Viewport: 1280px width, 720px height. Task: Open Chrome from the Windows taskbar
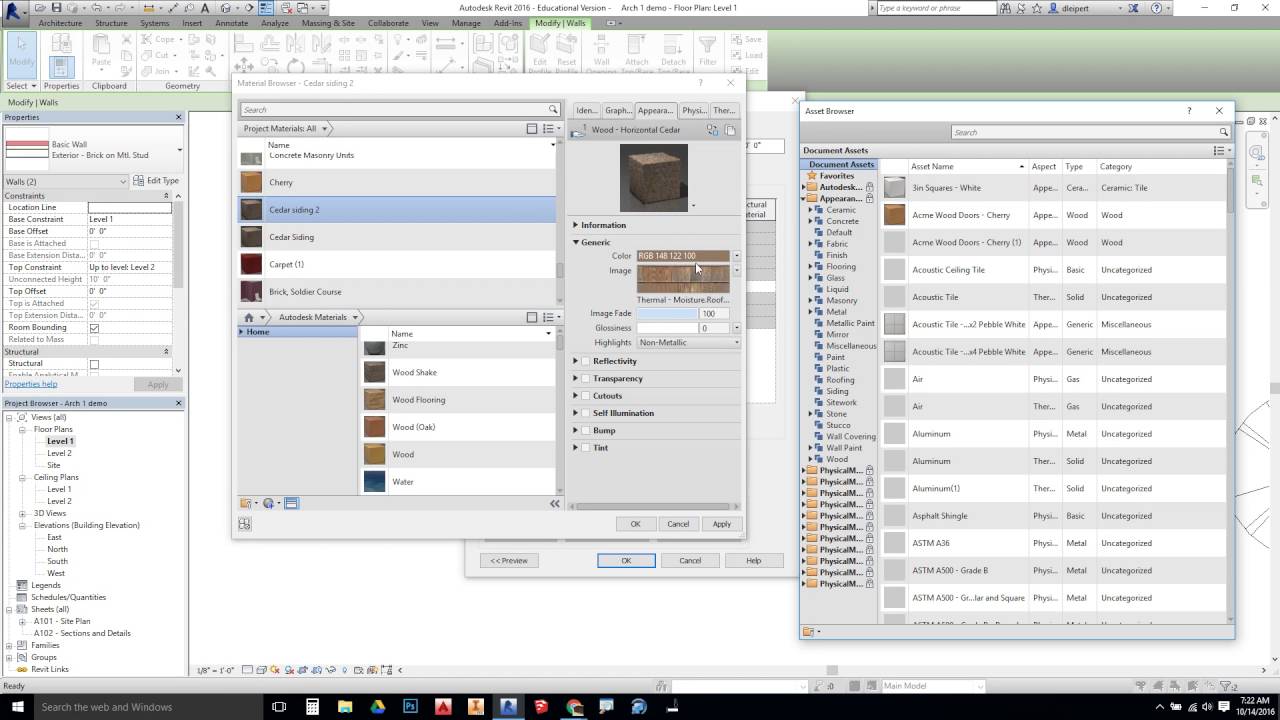574,706
